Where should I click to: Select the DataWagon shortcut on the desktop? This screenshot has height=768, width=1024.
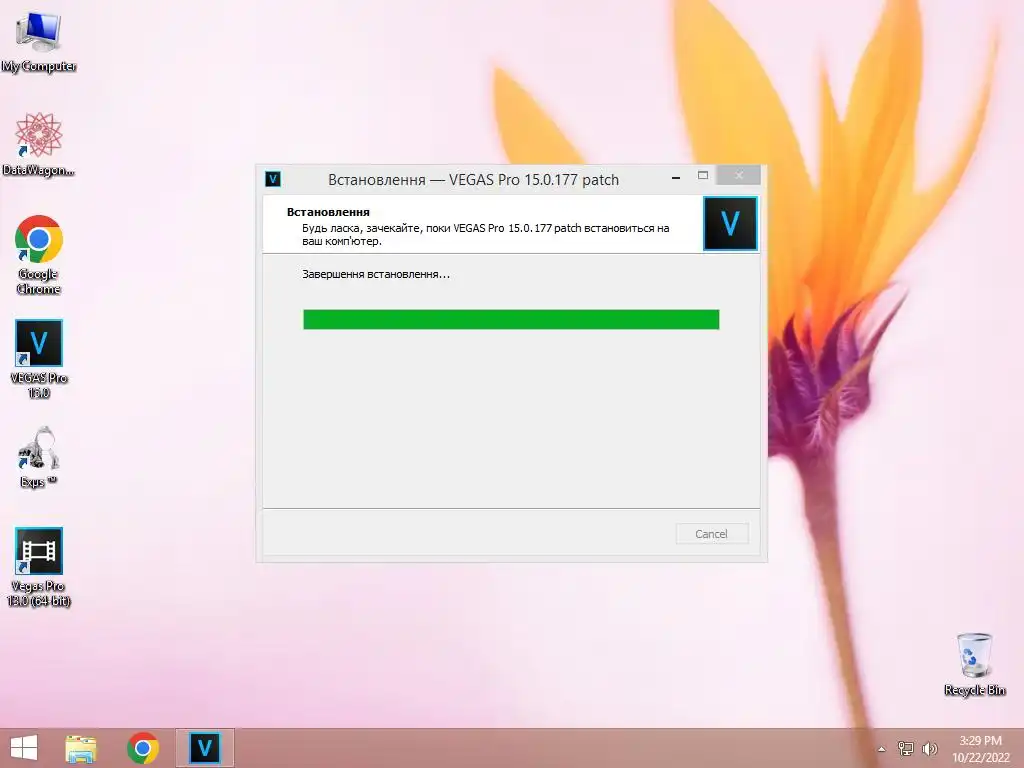(39, 144)
